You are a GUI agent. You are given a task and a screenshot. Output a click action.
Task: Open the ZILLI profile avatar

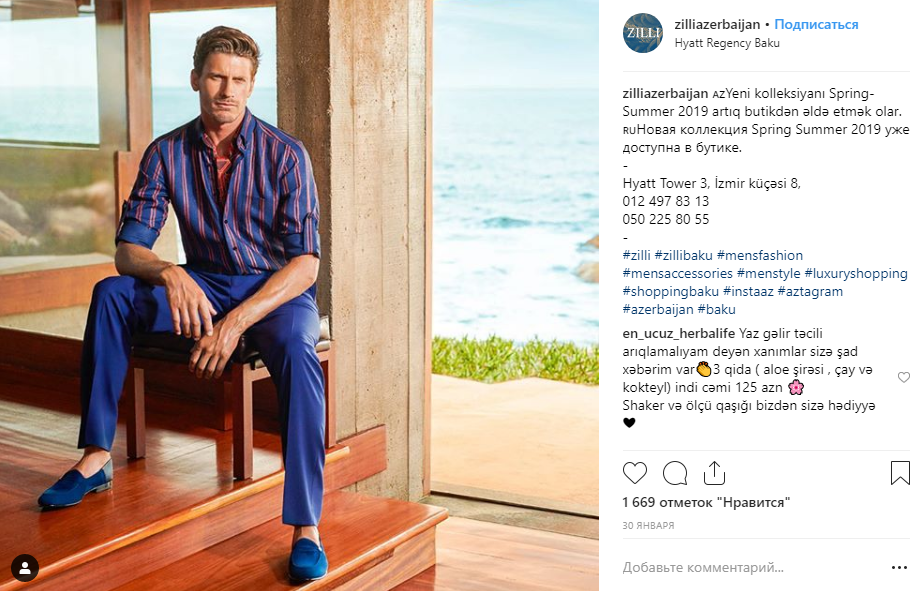click(642, 33)
